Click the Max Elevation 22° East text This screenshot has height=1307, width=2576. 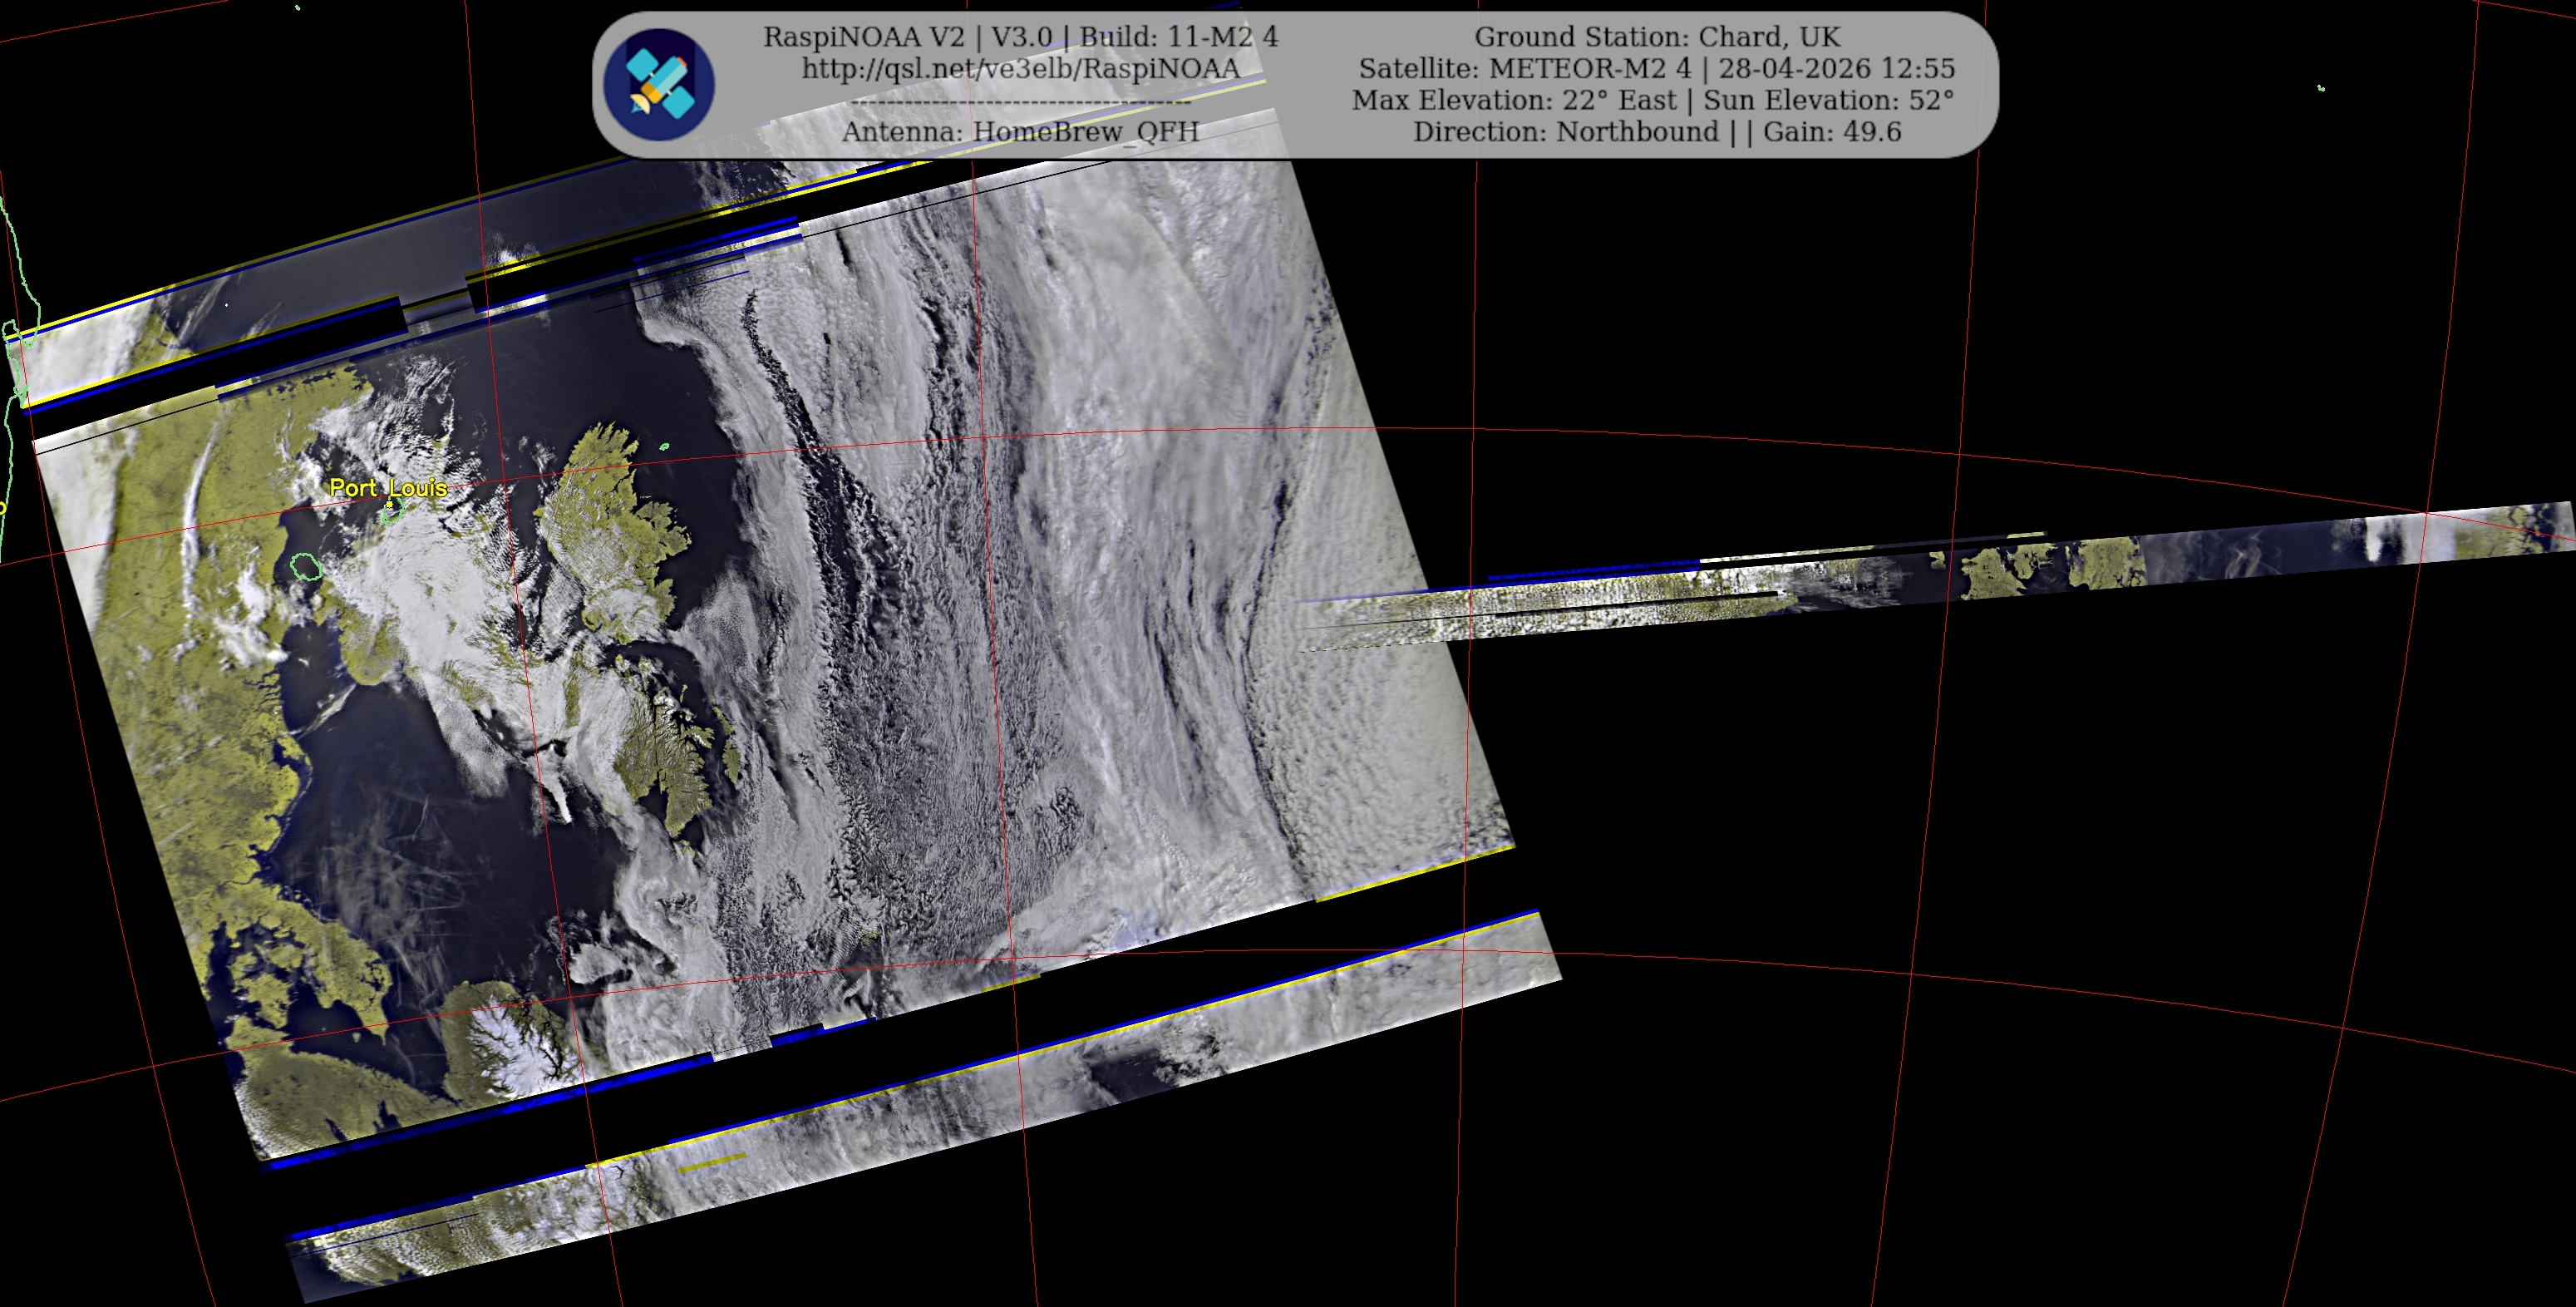(1514, 100)
